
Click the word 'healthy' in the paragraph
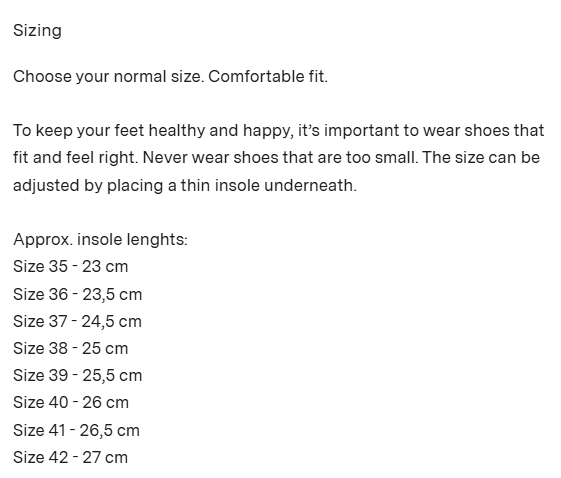(176, 131)
